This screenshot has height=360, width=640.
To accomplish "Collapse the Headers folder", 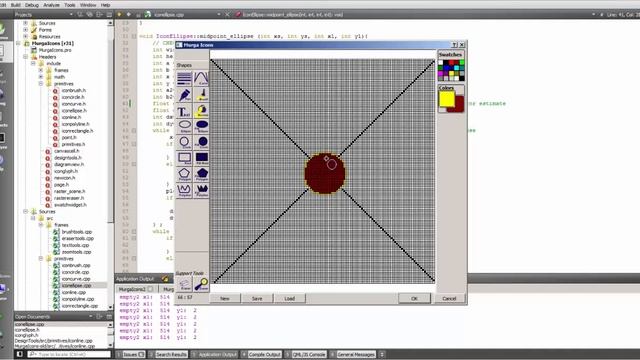I will [x=26, y=57].
